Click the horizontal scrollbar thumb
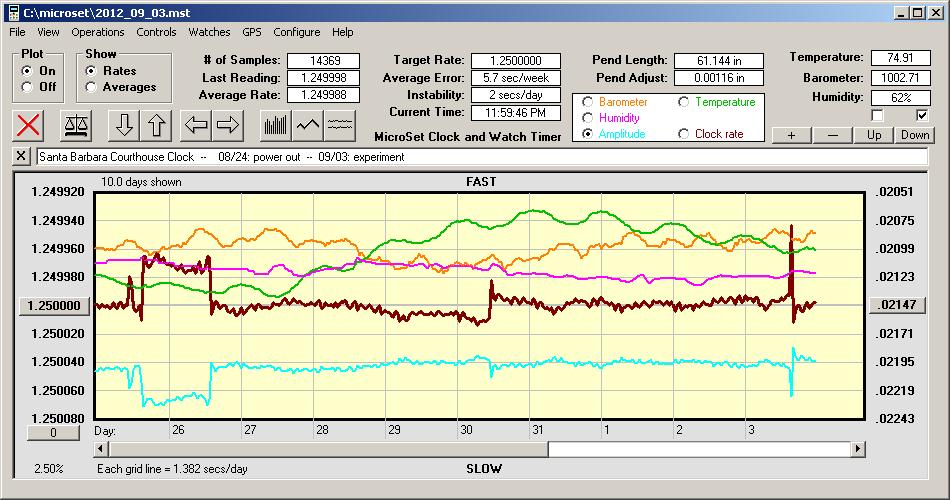Screen dimensions: 950x500 click(328, 449)
